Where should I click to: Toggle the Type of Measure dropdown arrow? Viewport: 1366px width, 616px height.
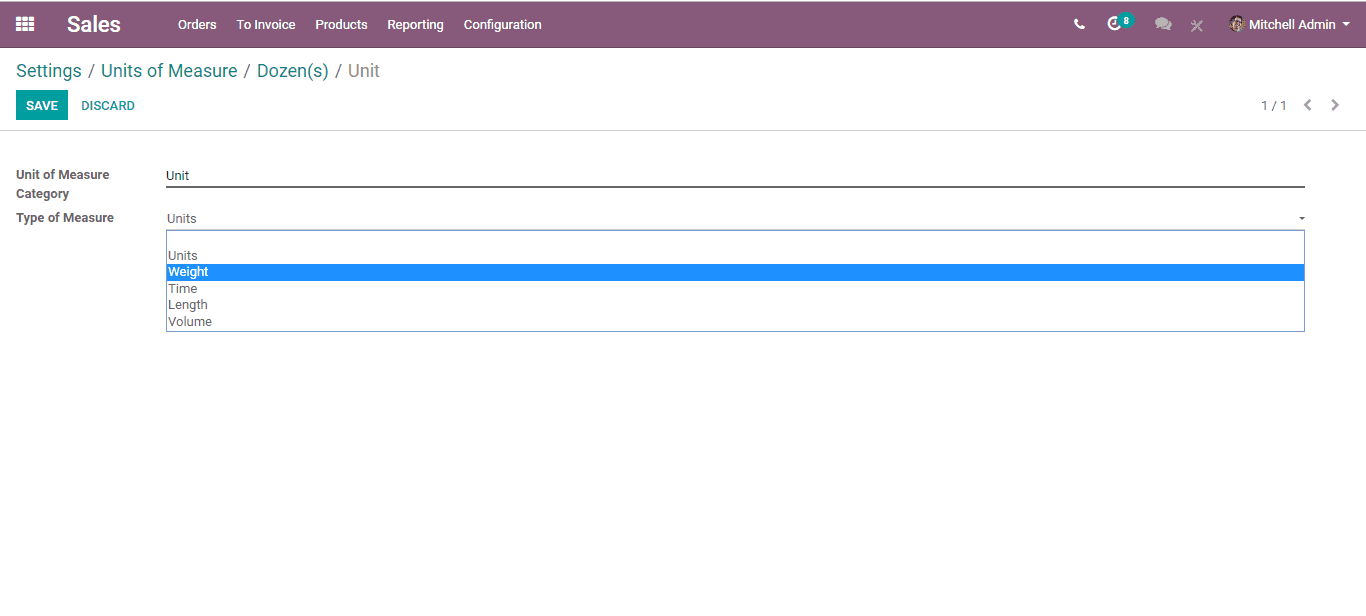click(x=1302, y=218)
